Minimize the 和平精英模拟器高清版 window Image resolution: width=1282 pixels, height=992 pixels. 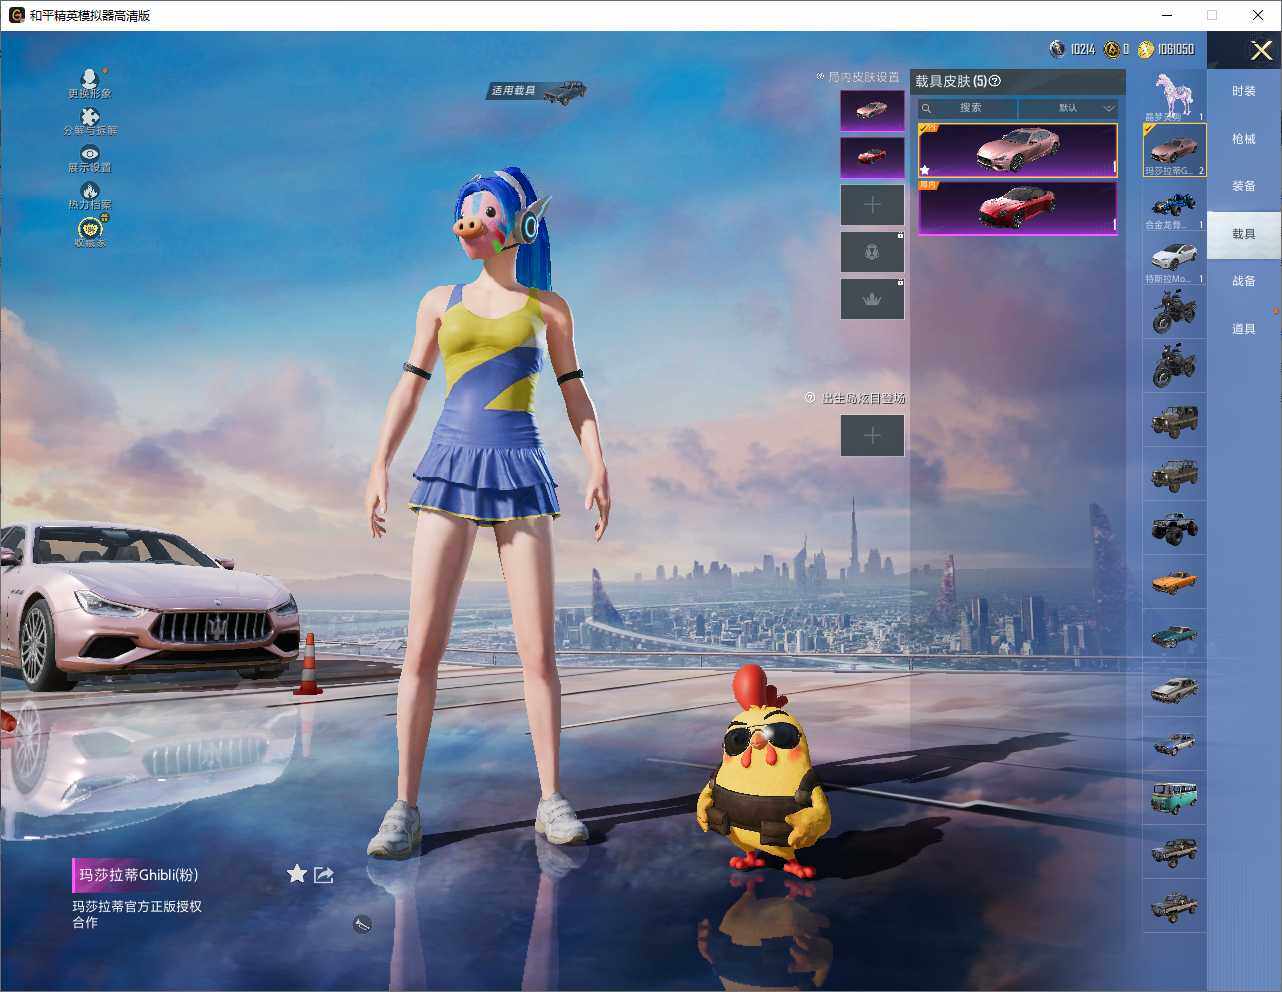click(1167, 15)
